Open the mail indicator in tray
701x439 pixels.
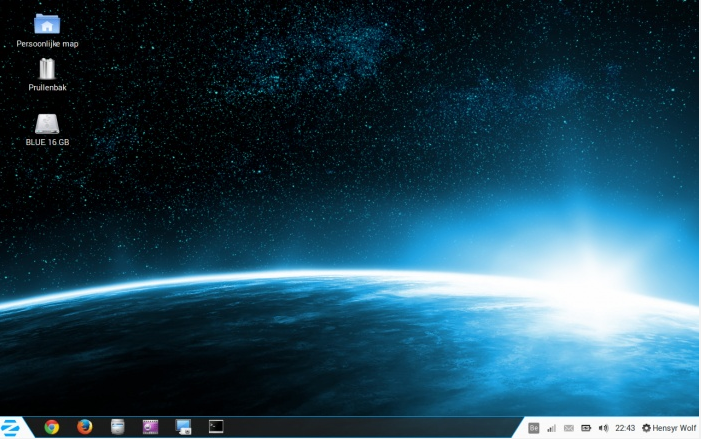569,428
